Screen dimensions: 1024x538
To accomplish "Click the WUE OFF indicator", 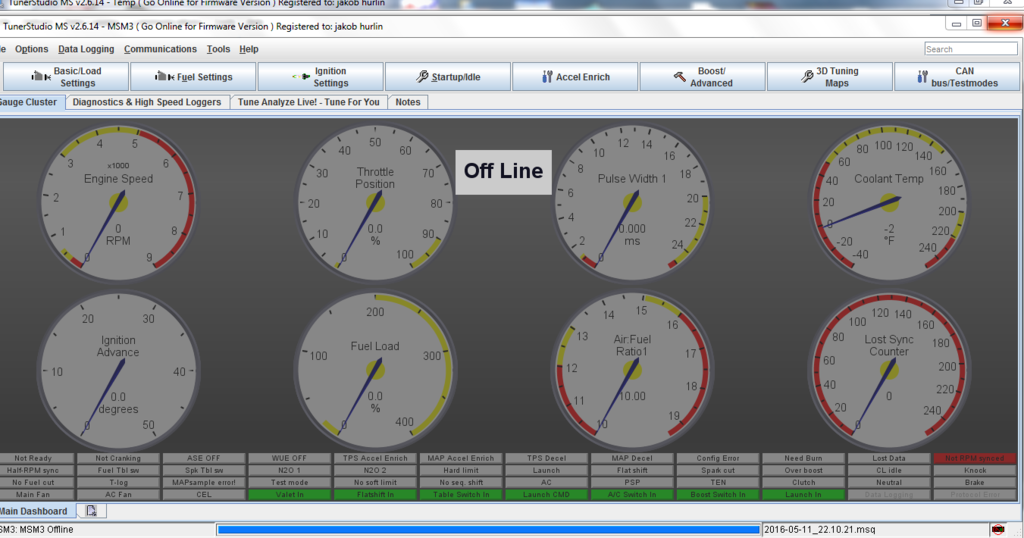I will coord(289,458).
